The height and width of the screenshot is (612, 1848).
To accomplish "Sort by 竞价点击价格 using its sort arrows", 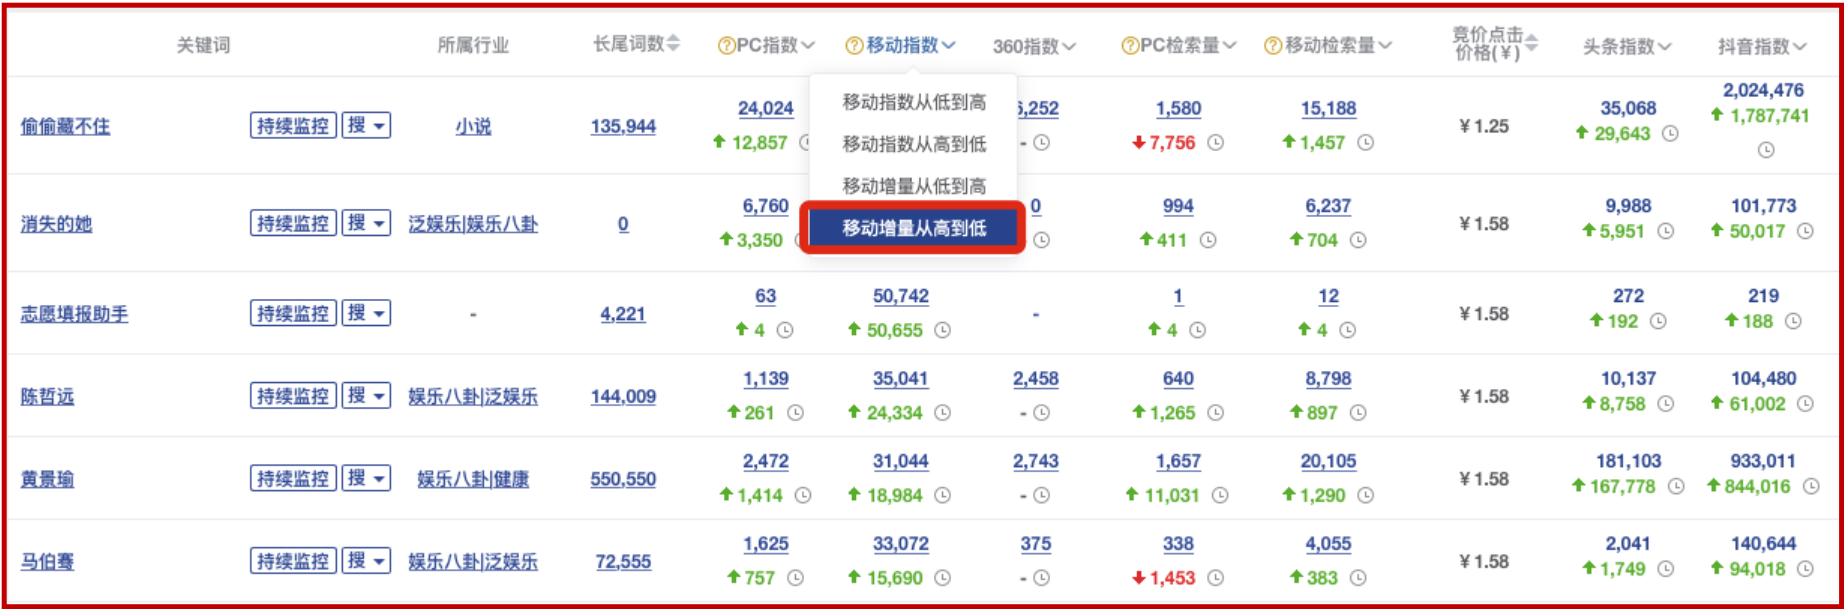I will [1532, 43].
